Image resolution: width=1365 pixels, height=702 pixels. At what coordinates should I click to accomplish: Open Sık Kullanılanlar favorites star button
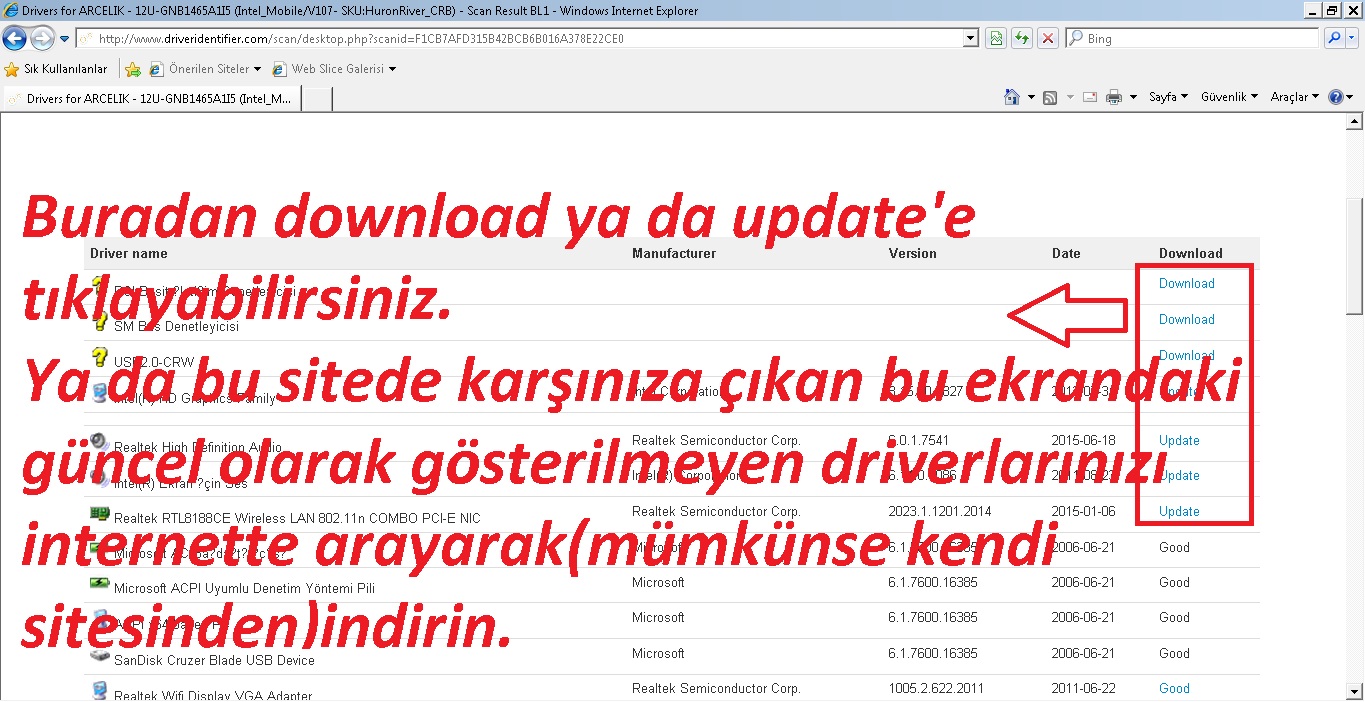tap(56, 69)
